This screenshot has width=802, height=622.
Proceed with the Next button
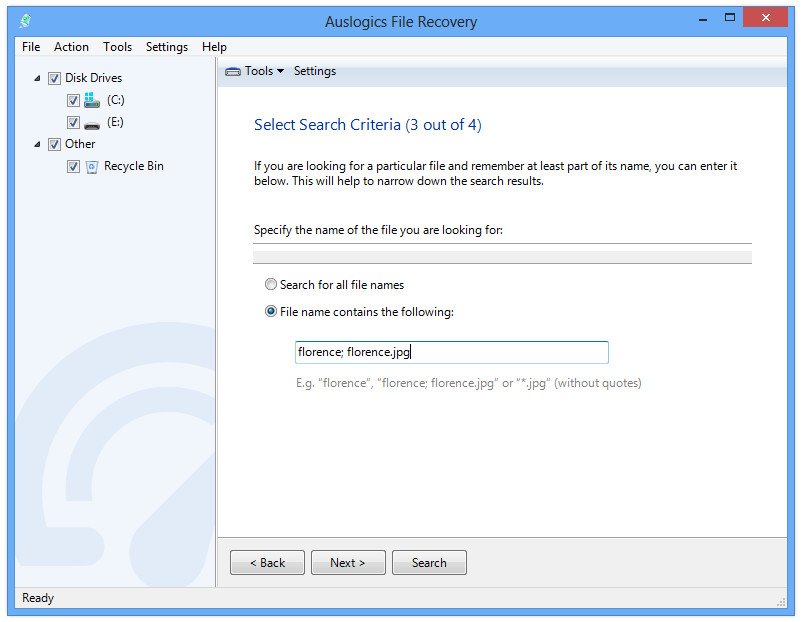tap(348, 563)
